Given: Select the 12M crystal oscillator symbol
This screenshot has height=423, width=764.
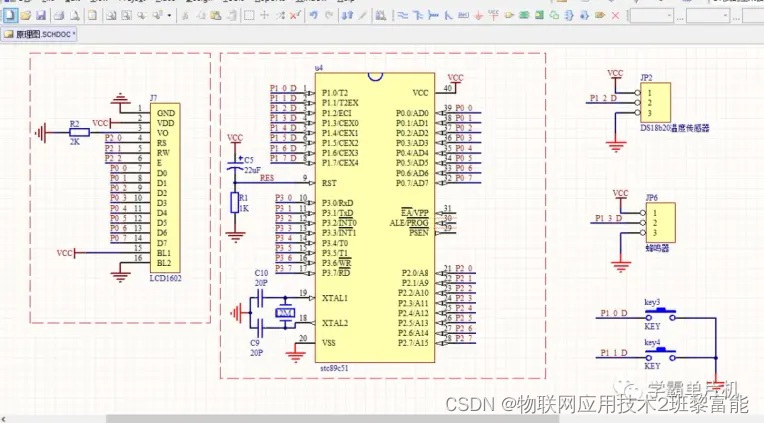Looking at the screenshot, I should click(x=286, y=312).
